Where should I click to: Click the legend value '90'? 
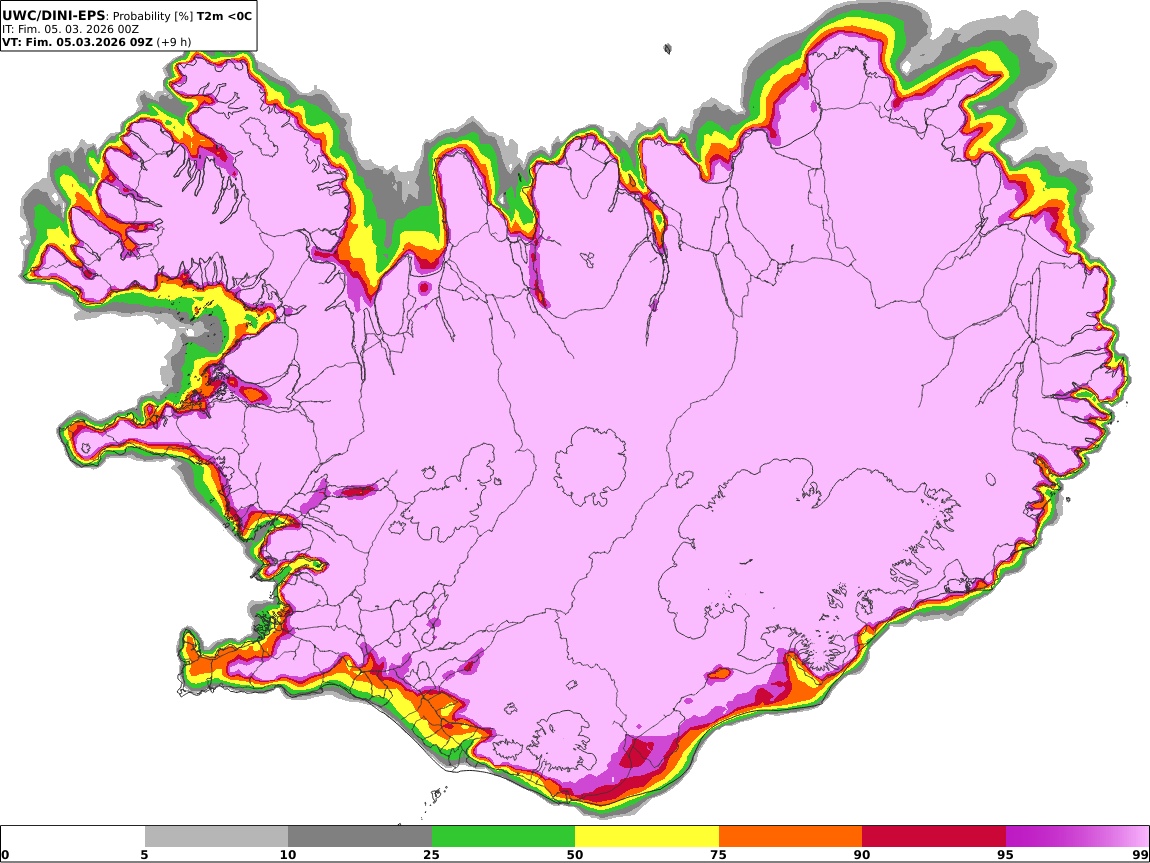[x=862, y=854]
